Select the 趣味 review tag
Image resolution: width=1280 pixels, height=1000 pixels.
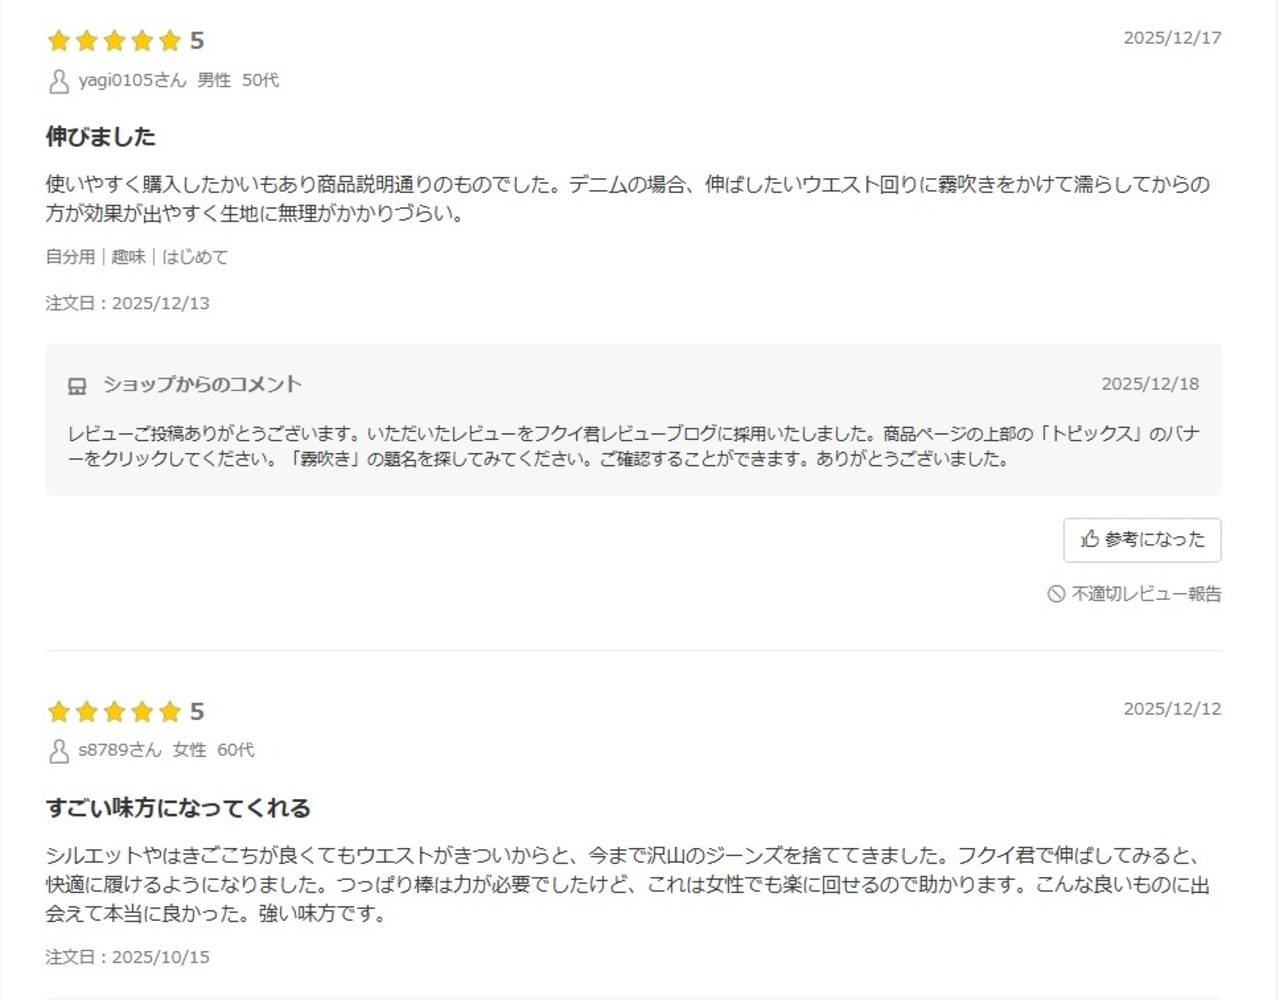[x=128, y=257]
